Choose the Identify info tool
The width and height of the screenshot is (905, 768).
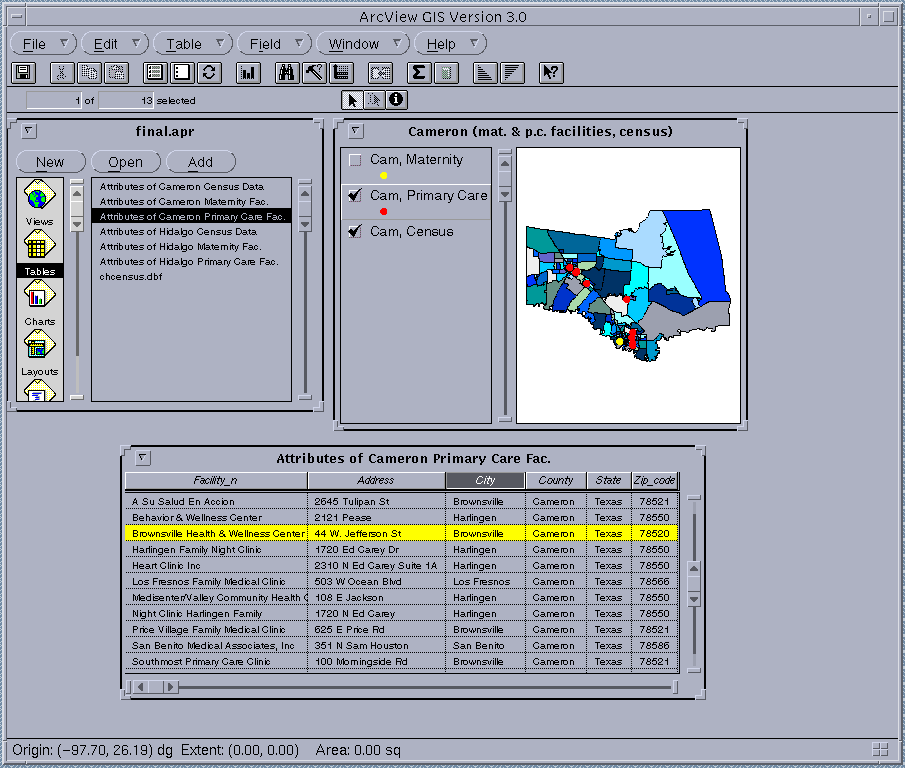(396, 100)
